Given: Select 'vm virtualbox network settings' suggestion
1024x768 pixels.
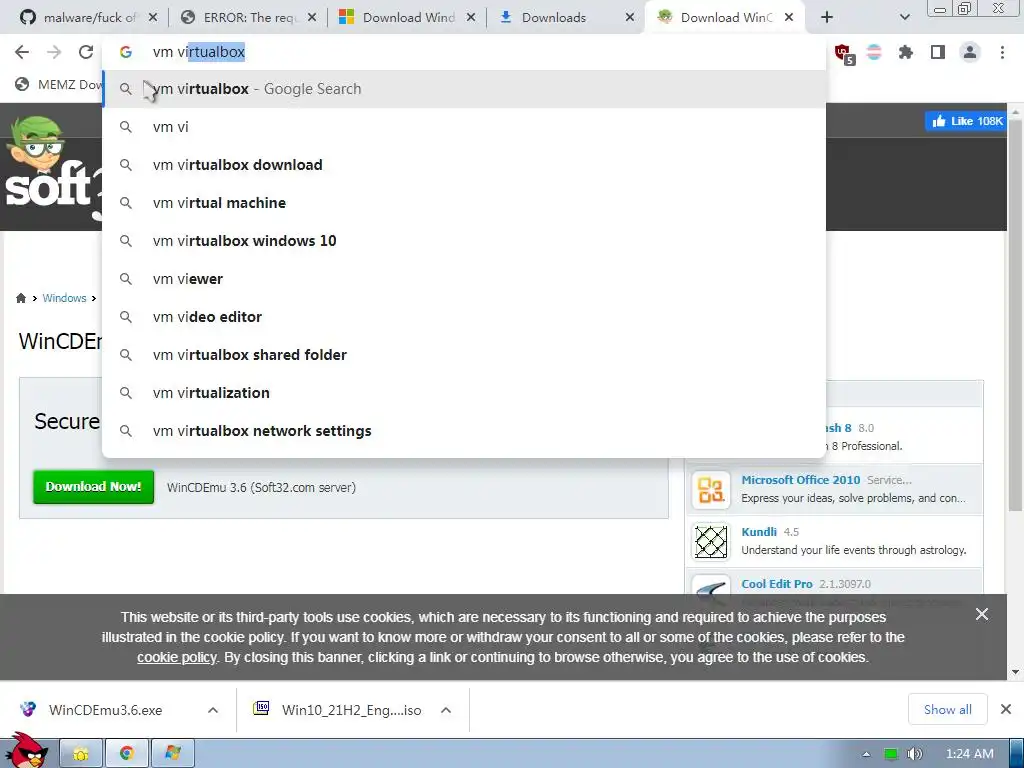Looking at the screenshot, I should tap(464, 430).
